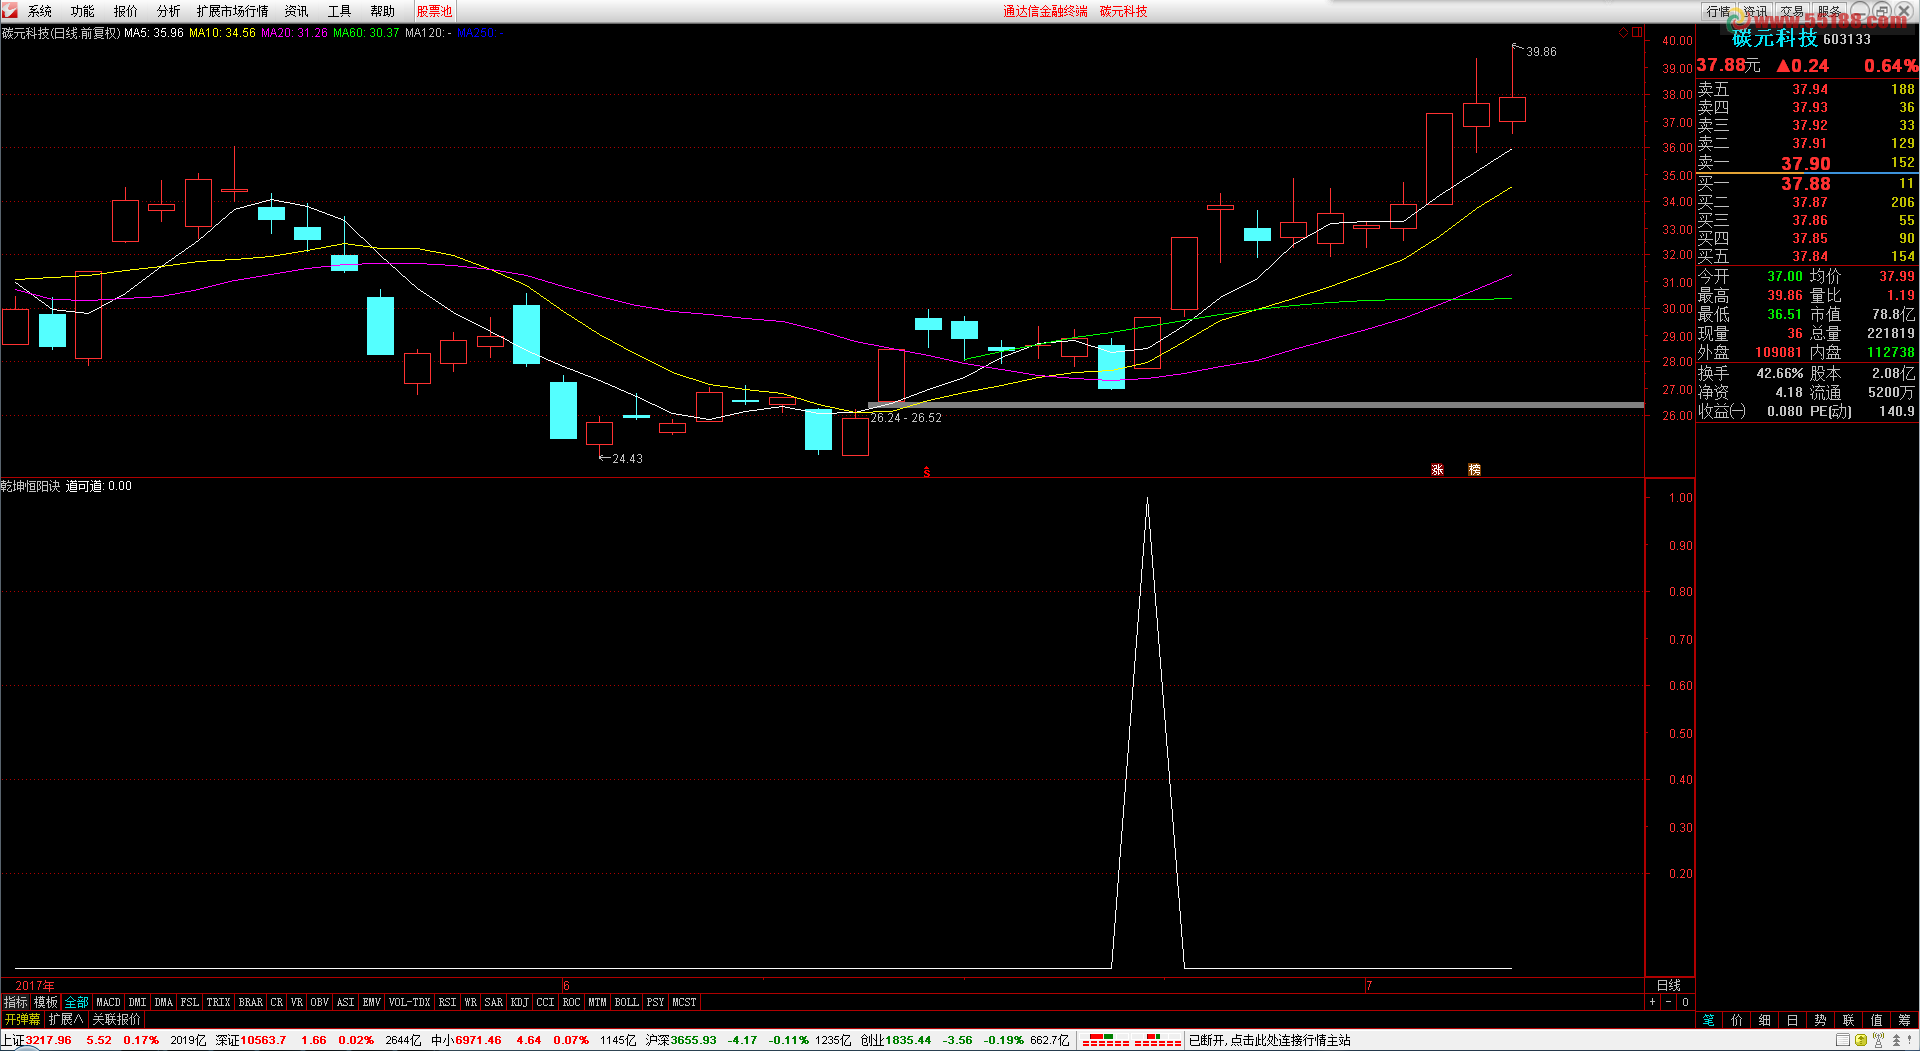1920x1051 pixels.
Task: Select the 细 tab in the quote panel
Action: 1764,1020
